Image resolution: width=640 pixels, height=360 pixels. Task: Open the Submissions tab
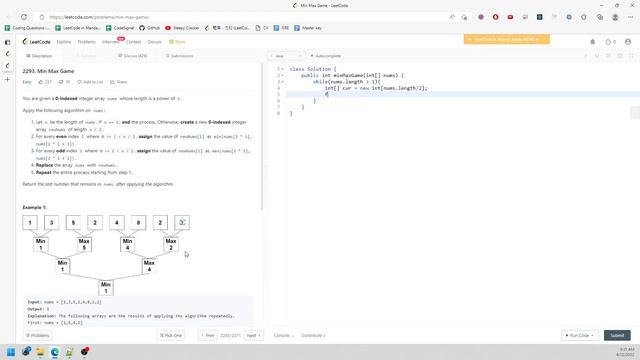180,56
